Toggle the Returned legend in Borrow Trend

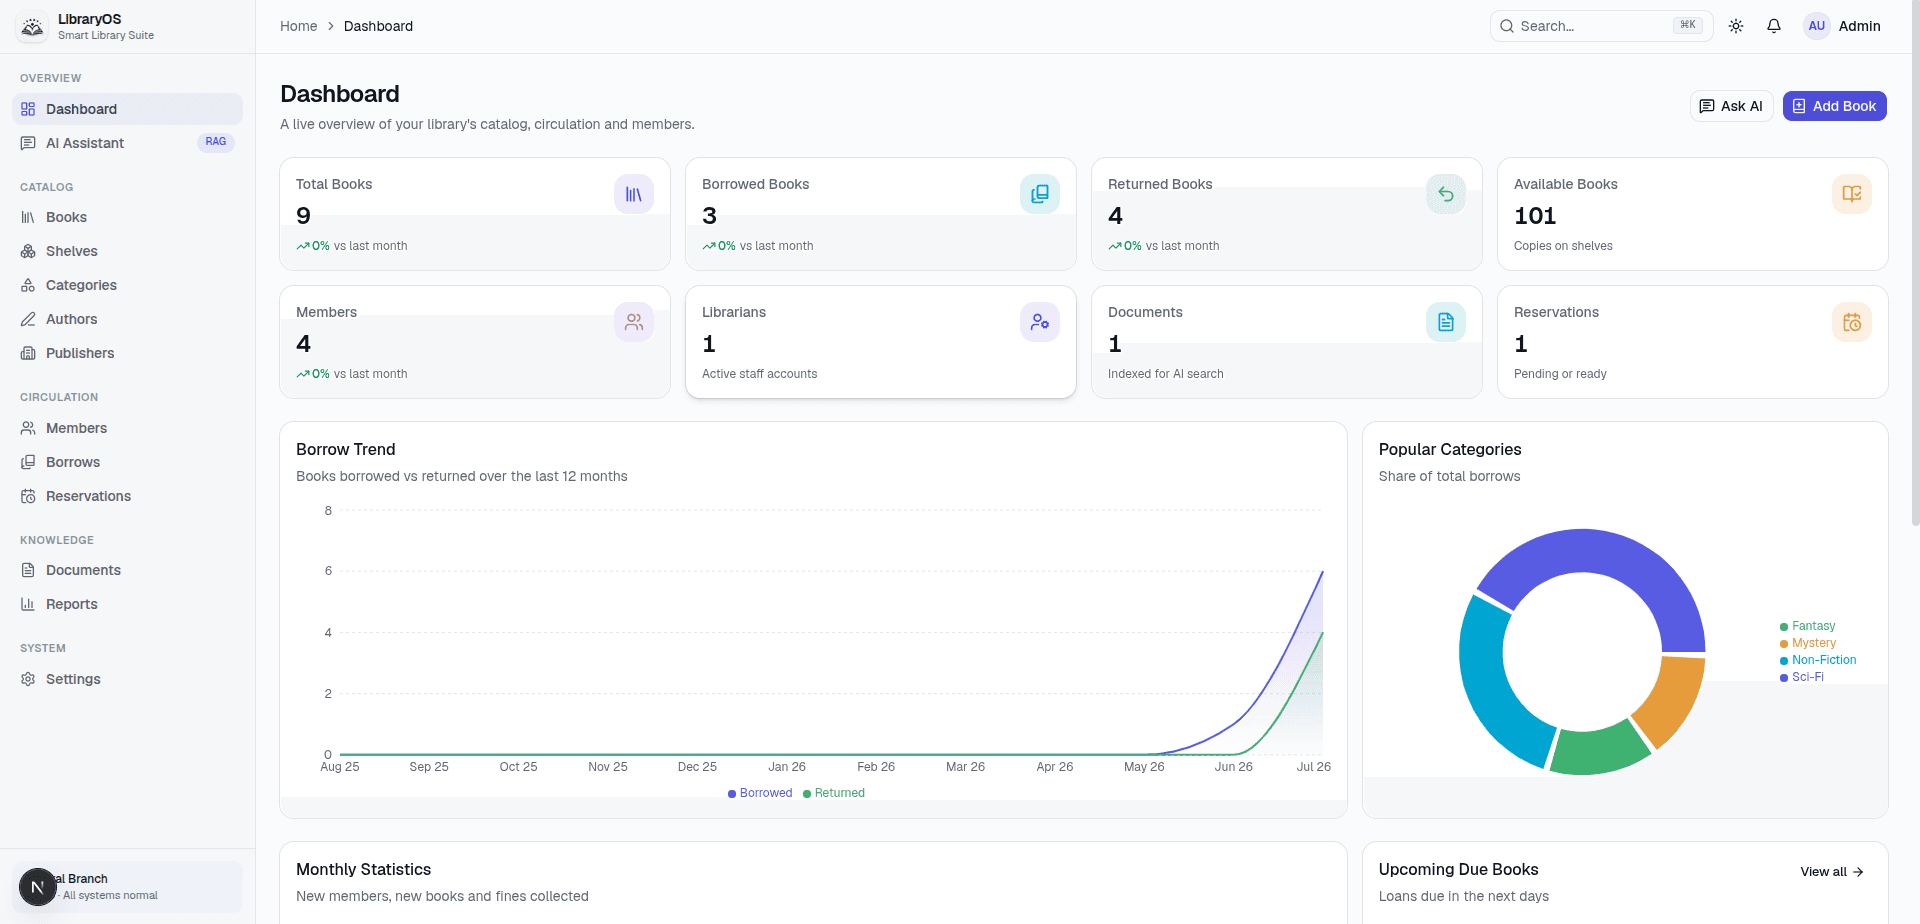834,793
